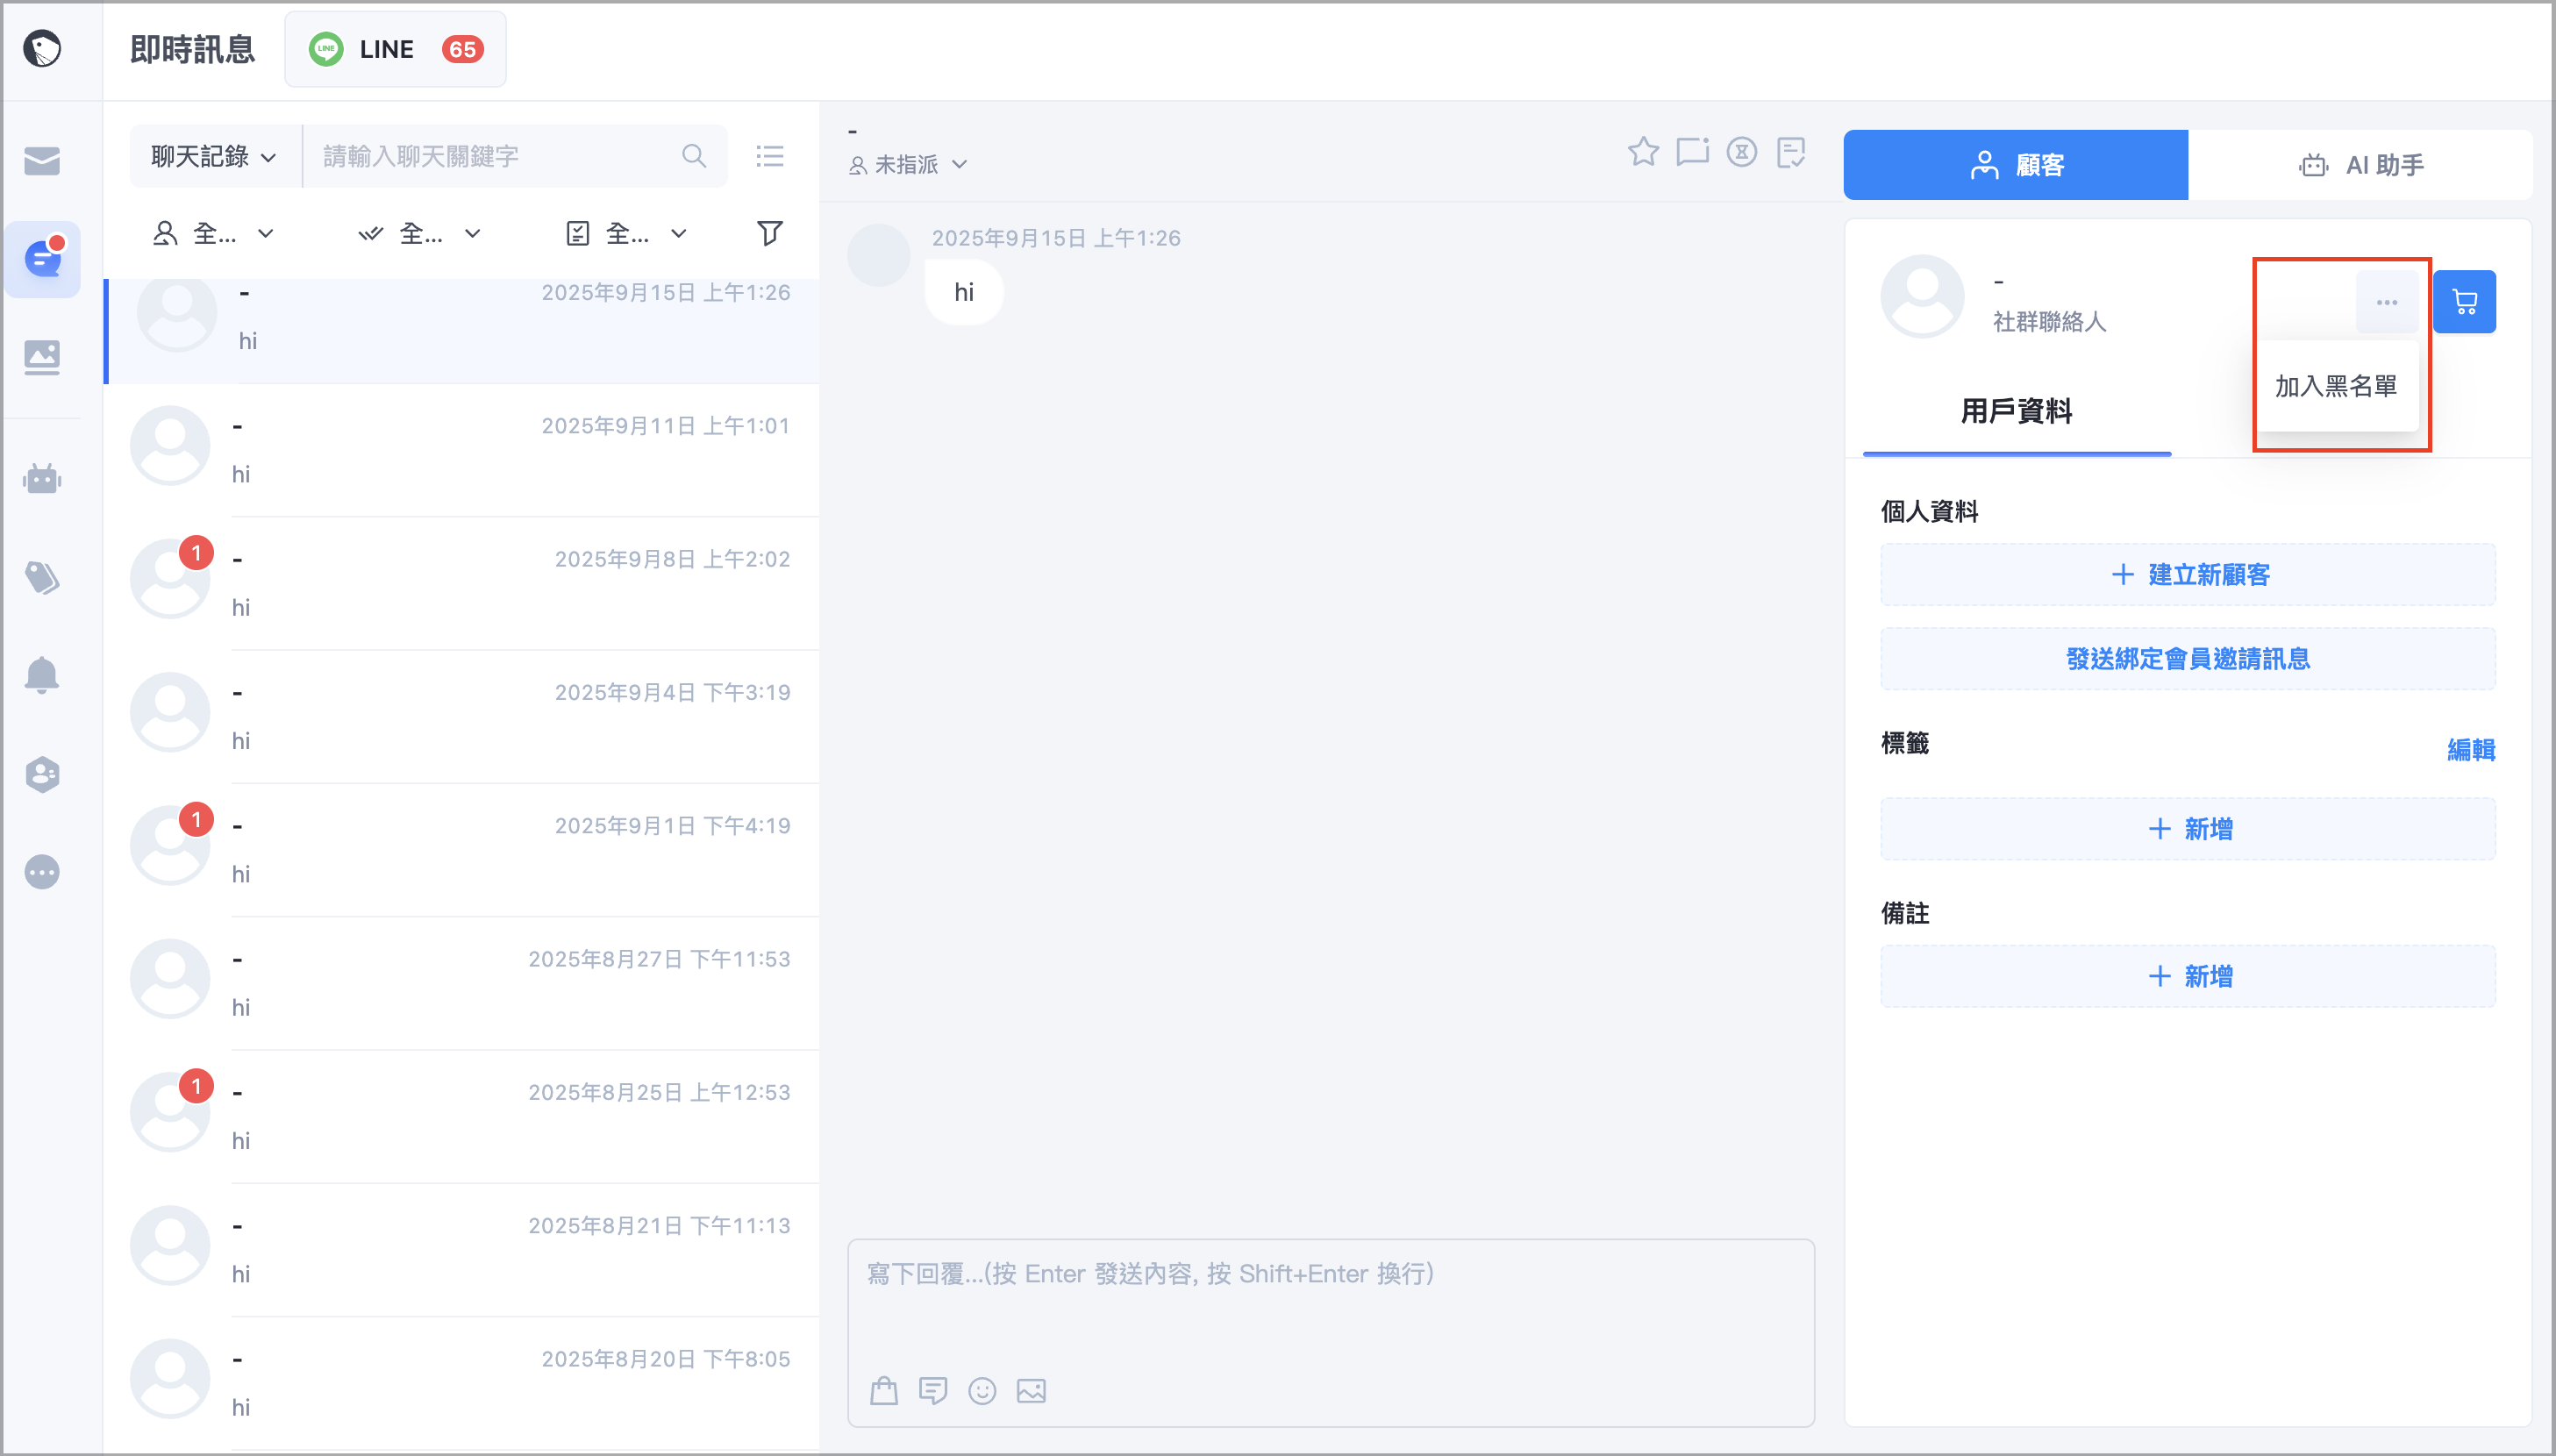
Task: Click the shopping bag icon under reply box
Action: (884, 1390)
